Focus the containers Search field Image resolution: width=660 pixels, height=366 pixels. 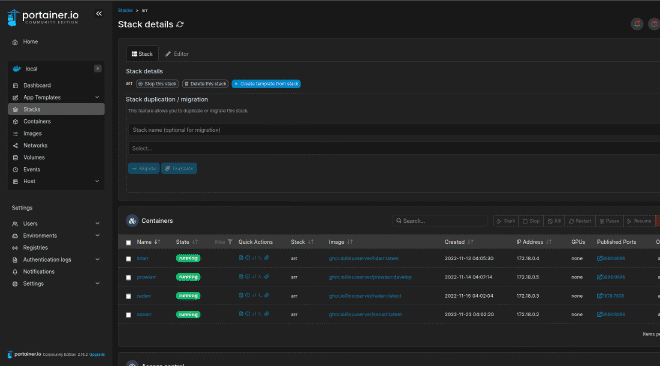(x=440, y=221)
